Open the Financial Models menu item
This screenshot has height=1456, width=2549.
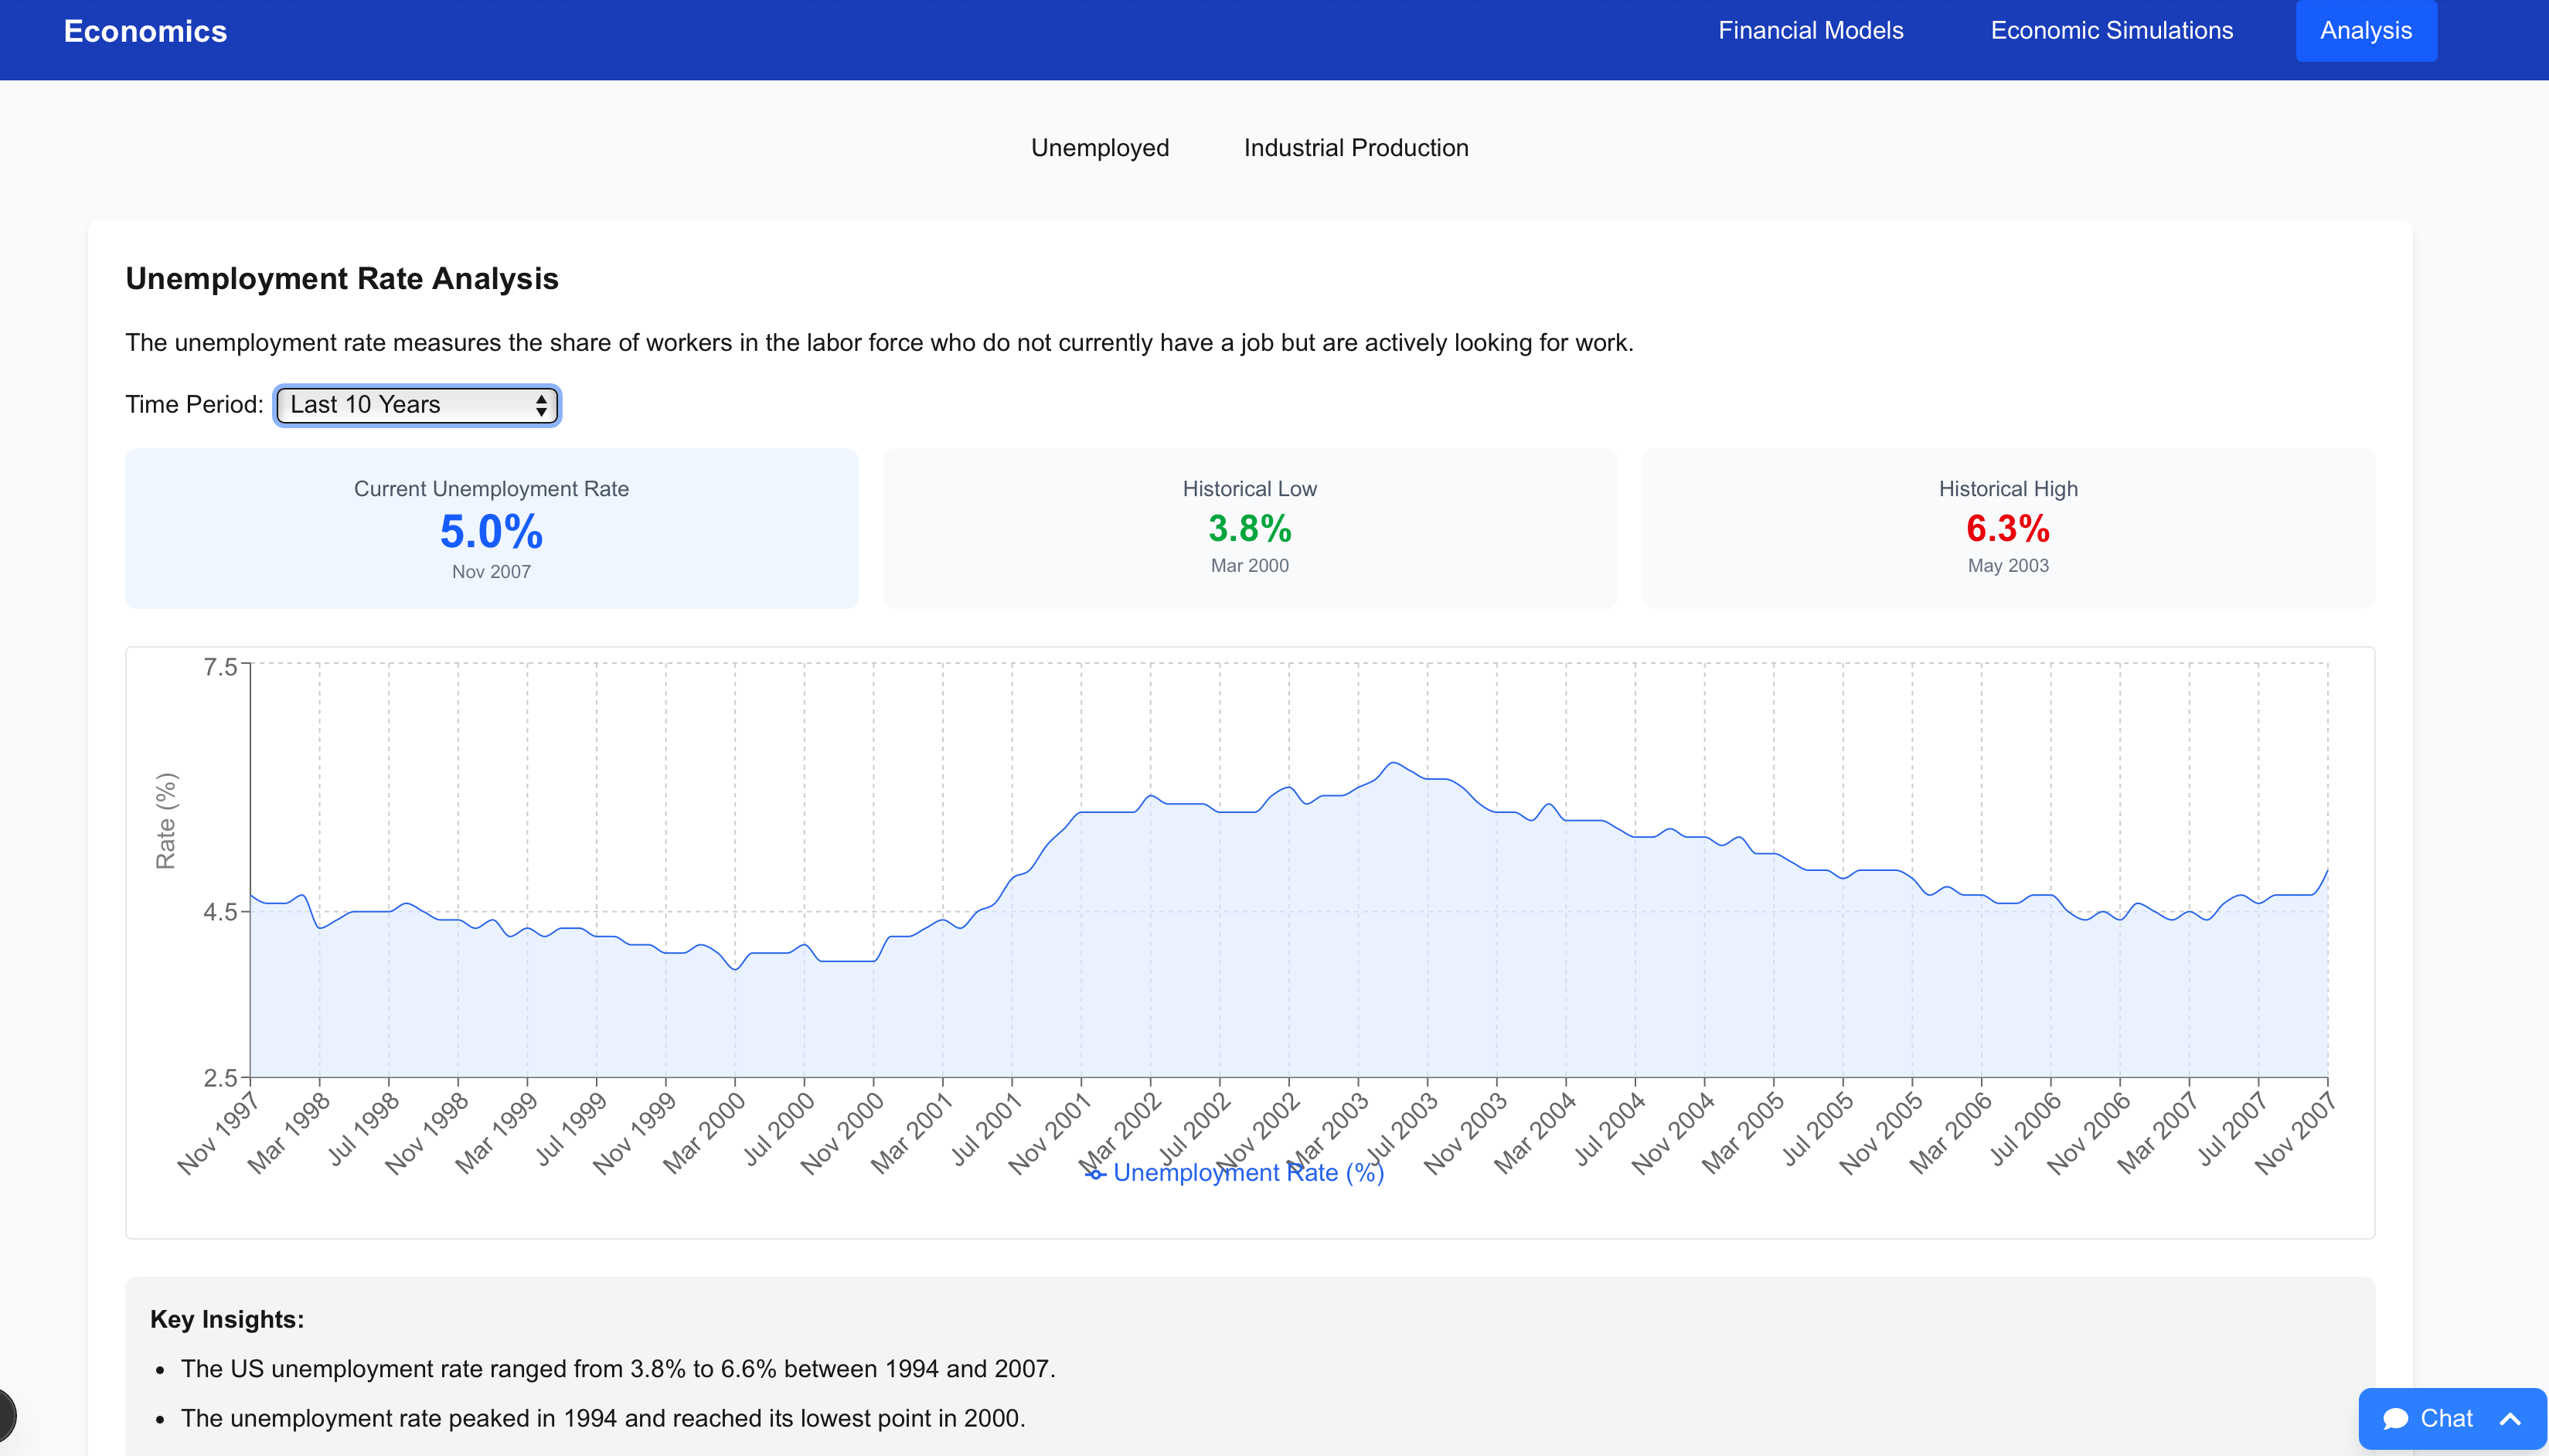[x=1810, y=31]
